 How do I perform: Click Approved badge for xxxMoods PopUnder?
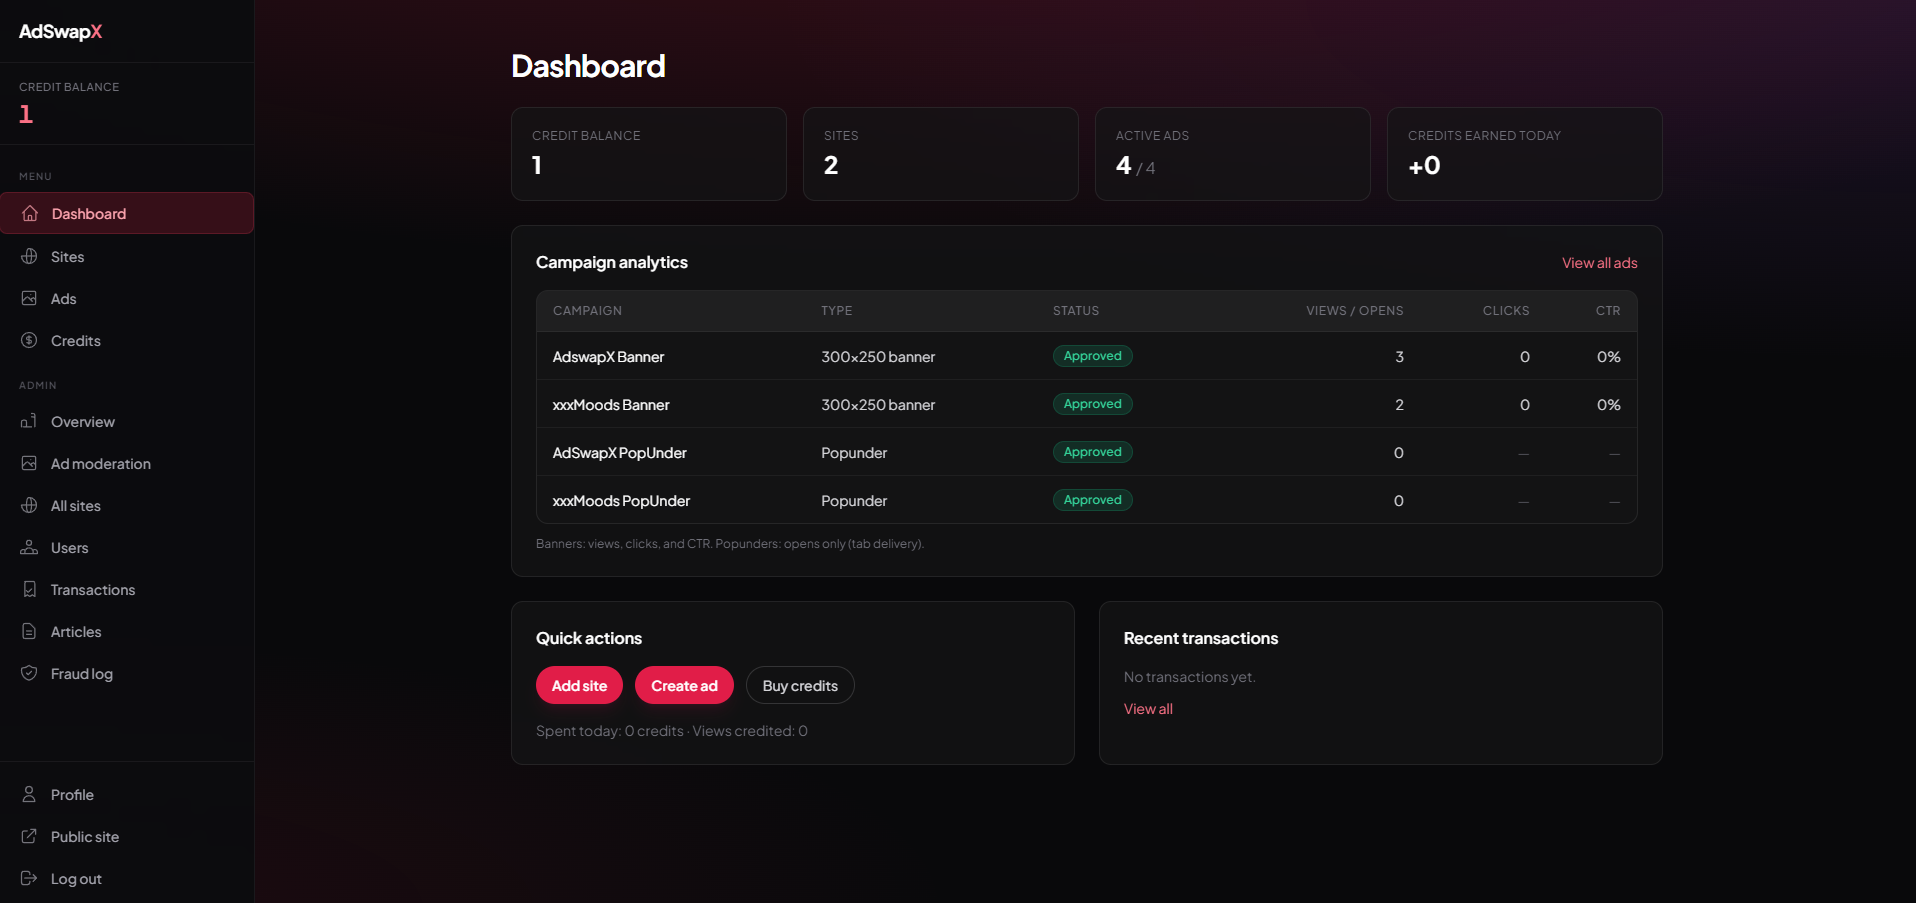click(1092, 500)
